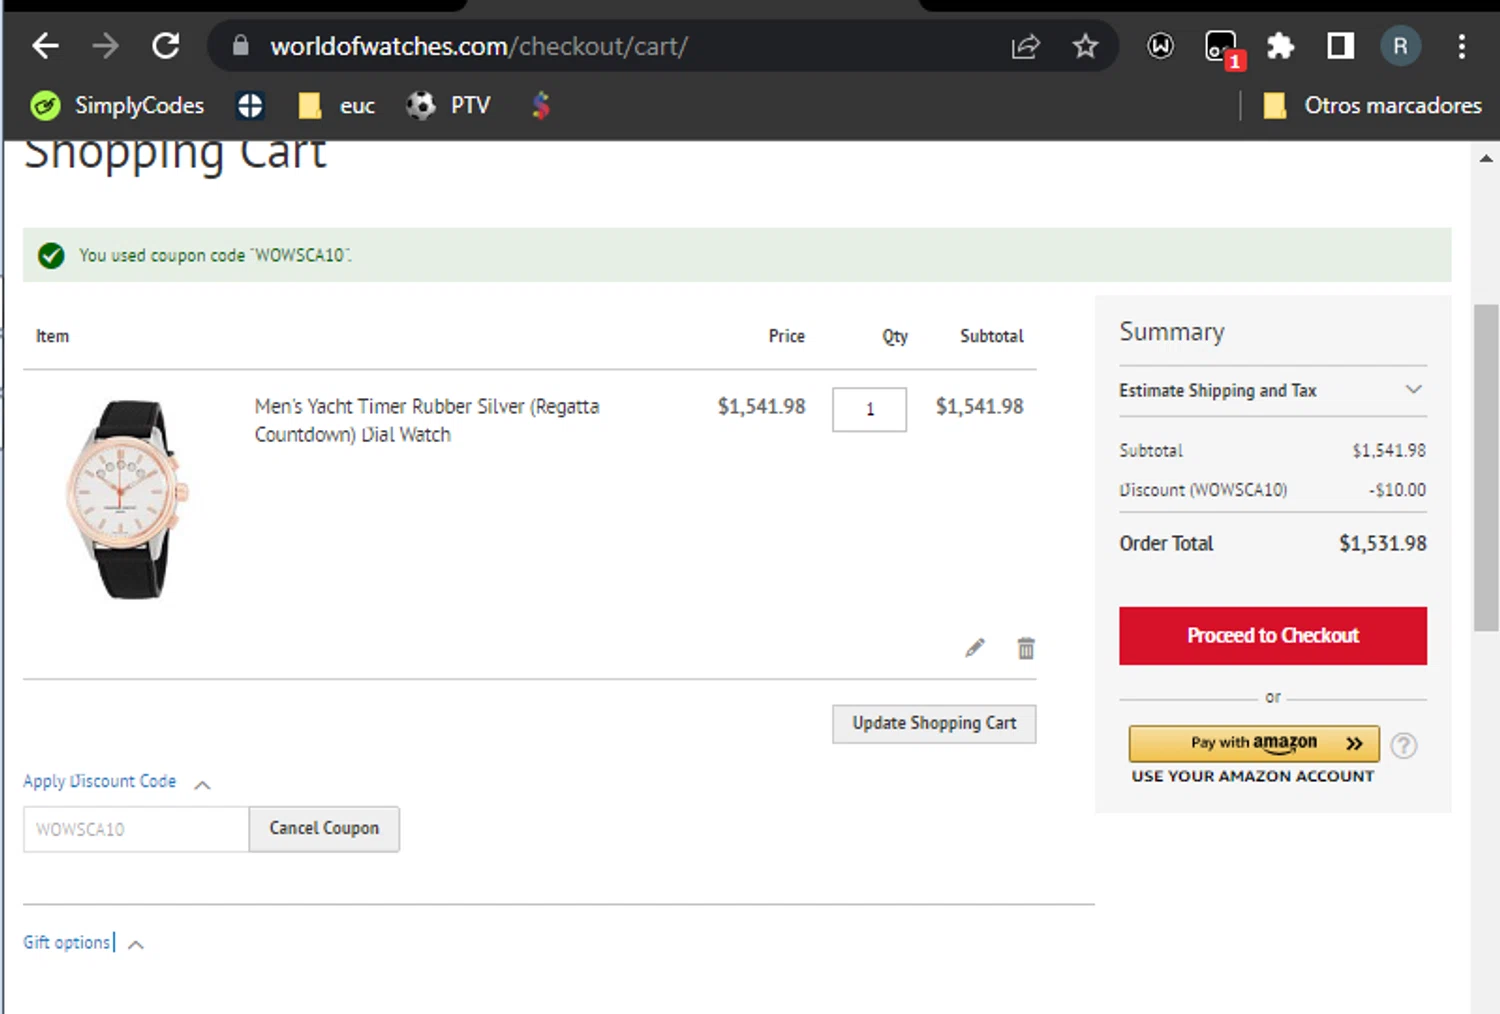Click the page vertical scrollbar thumb
1500x1014 pixels.
click(1486, 468)
